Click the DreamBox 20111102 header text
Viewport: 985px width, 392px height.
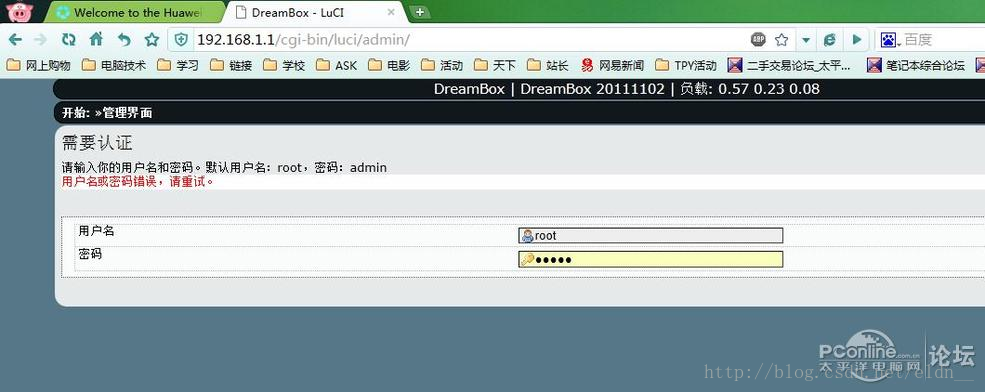[x=592, y=89]
